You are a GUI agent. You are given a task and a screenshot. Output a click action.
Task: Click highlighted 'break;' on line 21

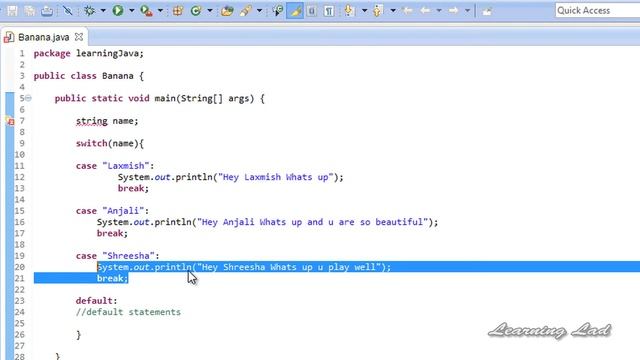[112, 278]
